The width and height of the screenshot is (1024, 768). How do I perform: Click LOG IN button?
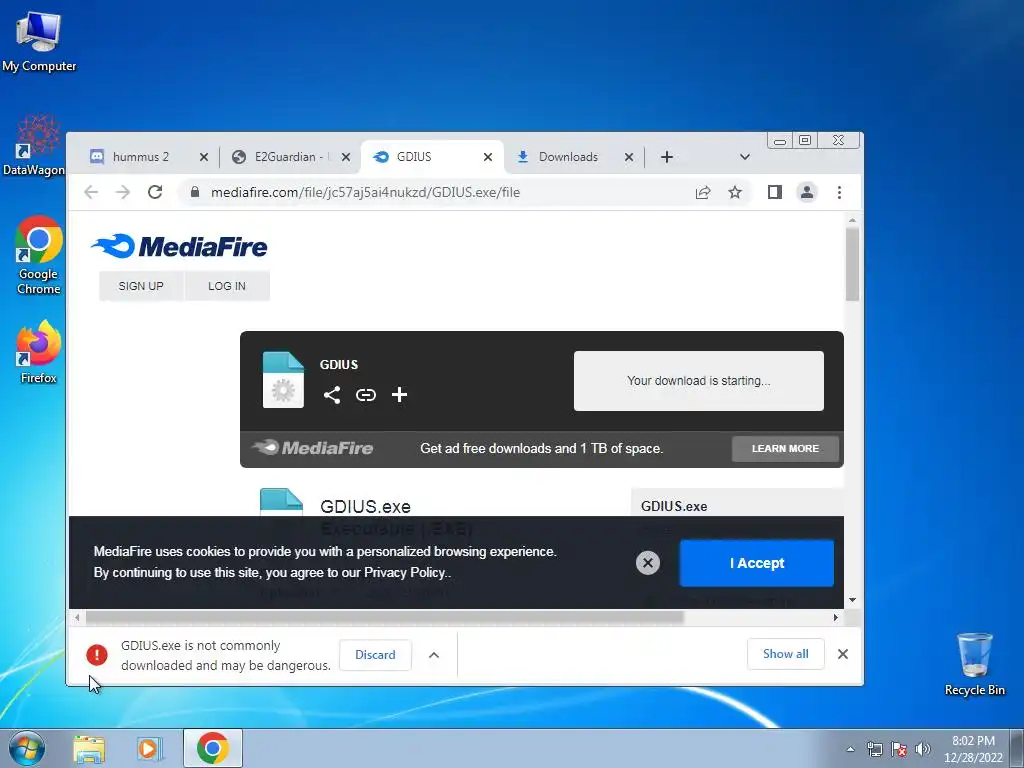(227, 286)
